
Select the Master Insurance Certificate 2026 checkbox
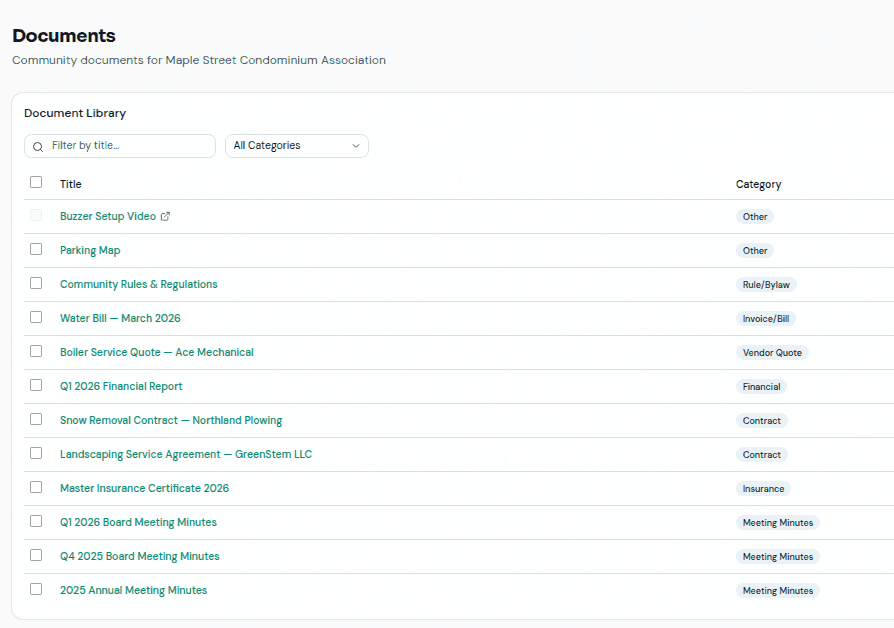pos(36,487)
